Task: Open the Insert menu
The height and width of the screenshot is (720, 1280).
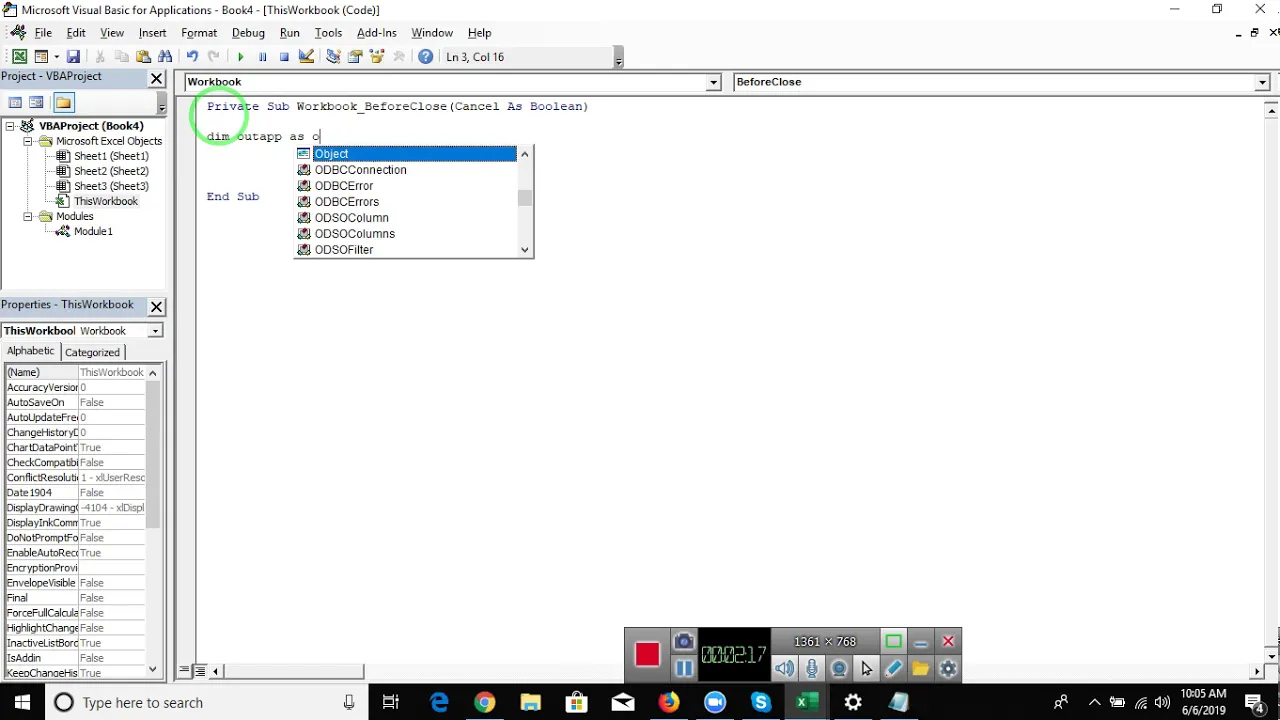Action: (152, 33)
